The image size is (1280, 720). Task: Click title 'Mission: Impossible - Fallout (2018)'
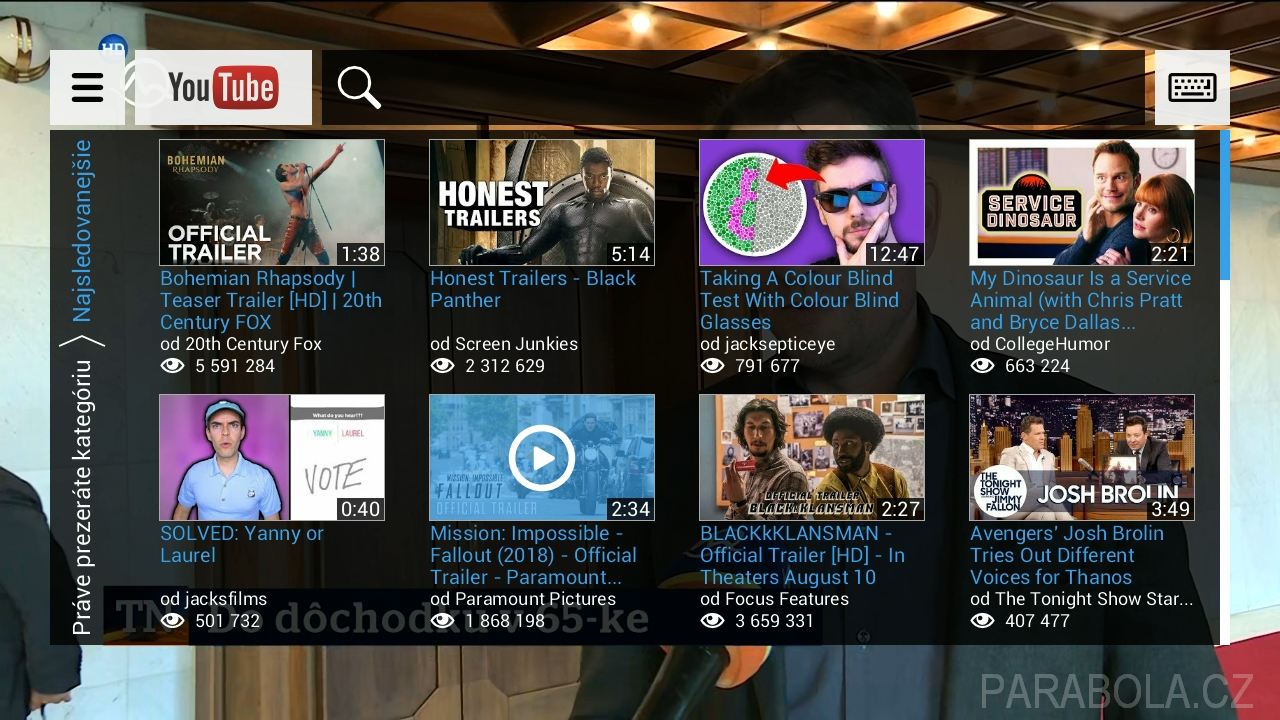[x=533, y=555]
